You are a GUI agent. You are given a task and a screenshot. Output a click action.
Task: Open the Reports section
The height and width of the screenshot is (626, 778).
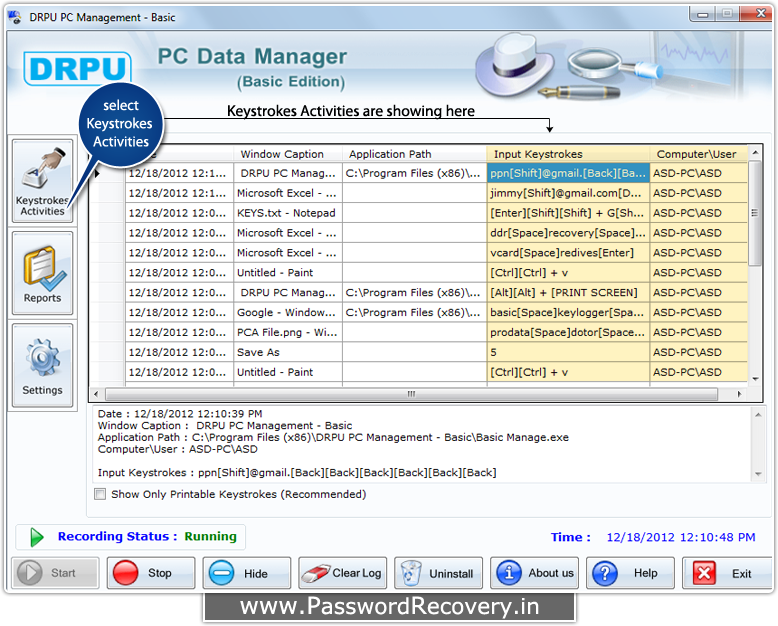tap(43, 273)
